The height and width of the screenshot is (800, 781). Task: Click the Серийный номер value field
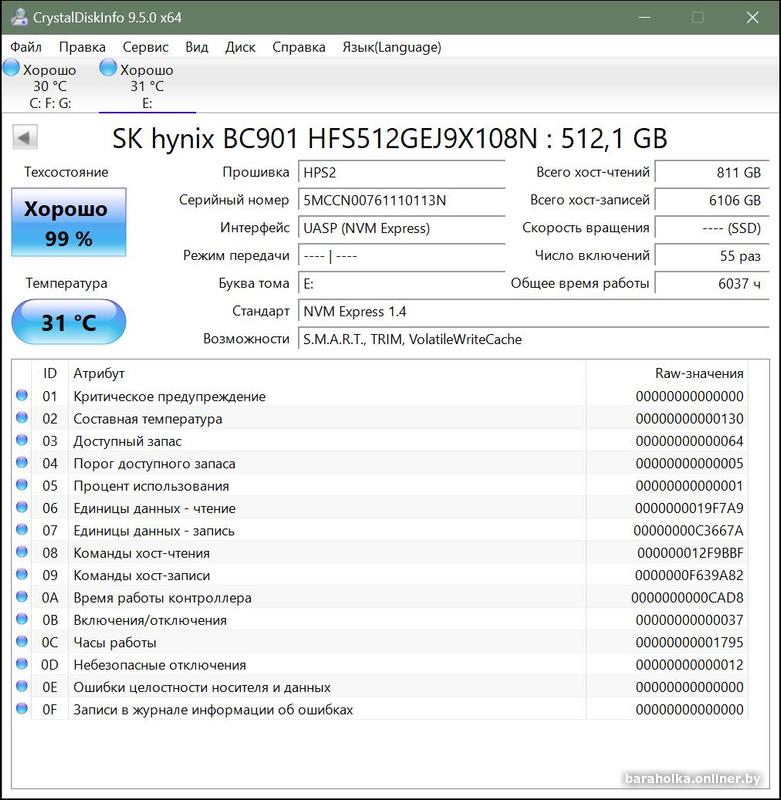point(400,200)
